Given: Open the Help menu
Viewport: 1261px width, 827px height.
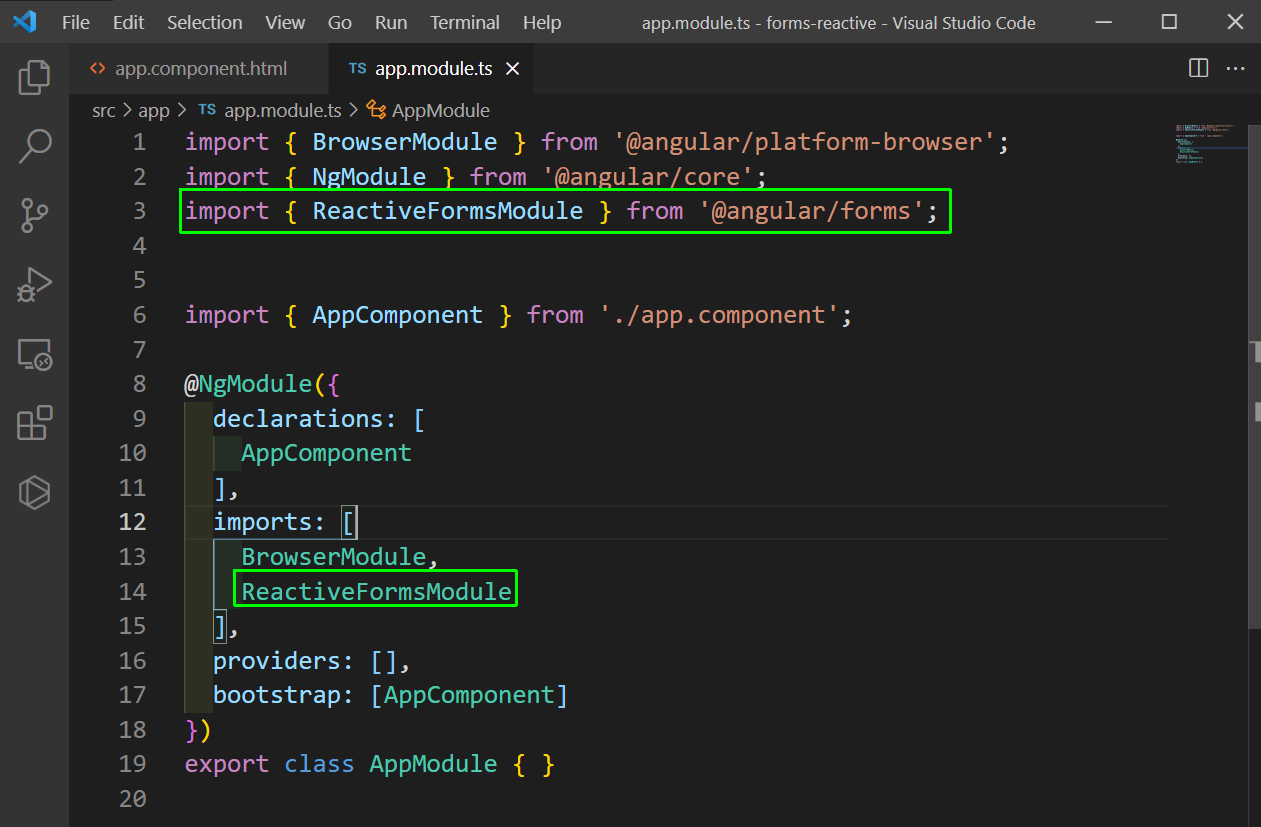Looking at the screenshot, I should coord(542,22).
